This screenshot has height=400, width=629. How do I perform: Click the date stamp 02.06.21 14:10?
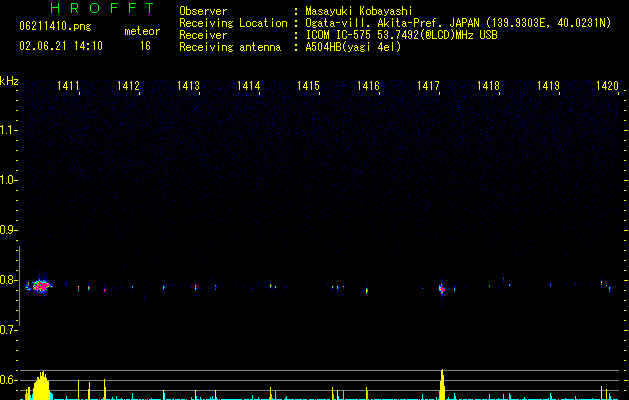coord(61,46)
